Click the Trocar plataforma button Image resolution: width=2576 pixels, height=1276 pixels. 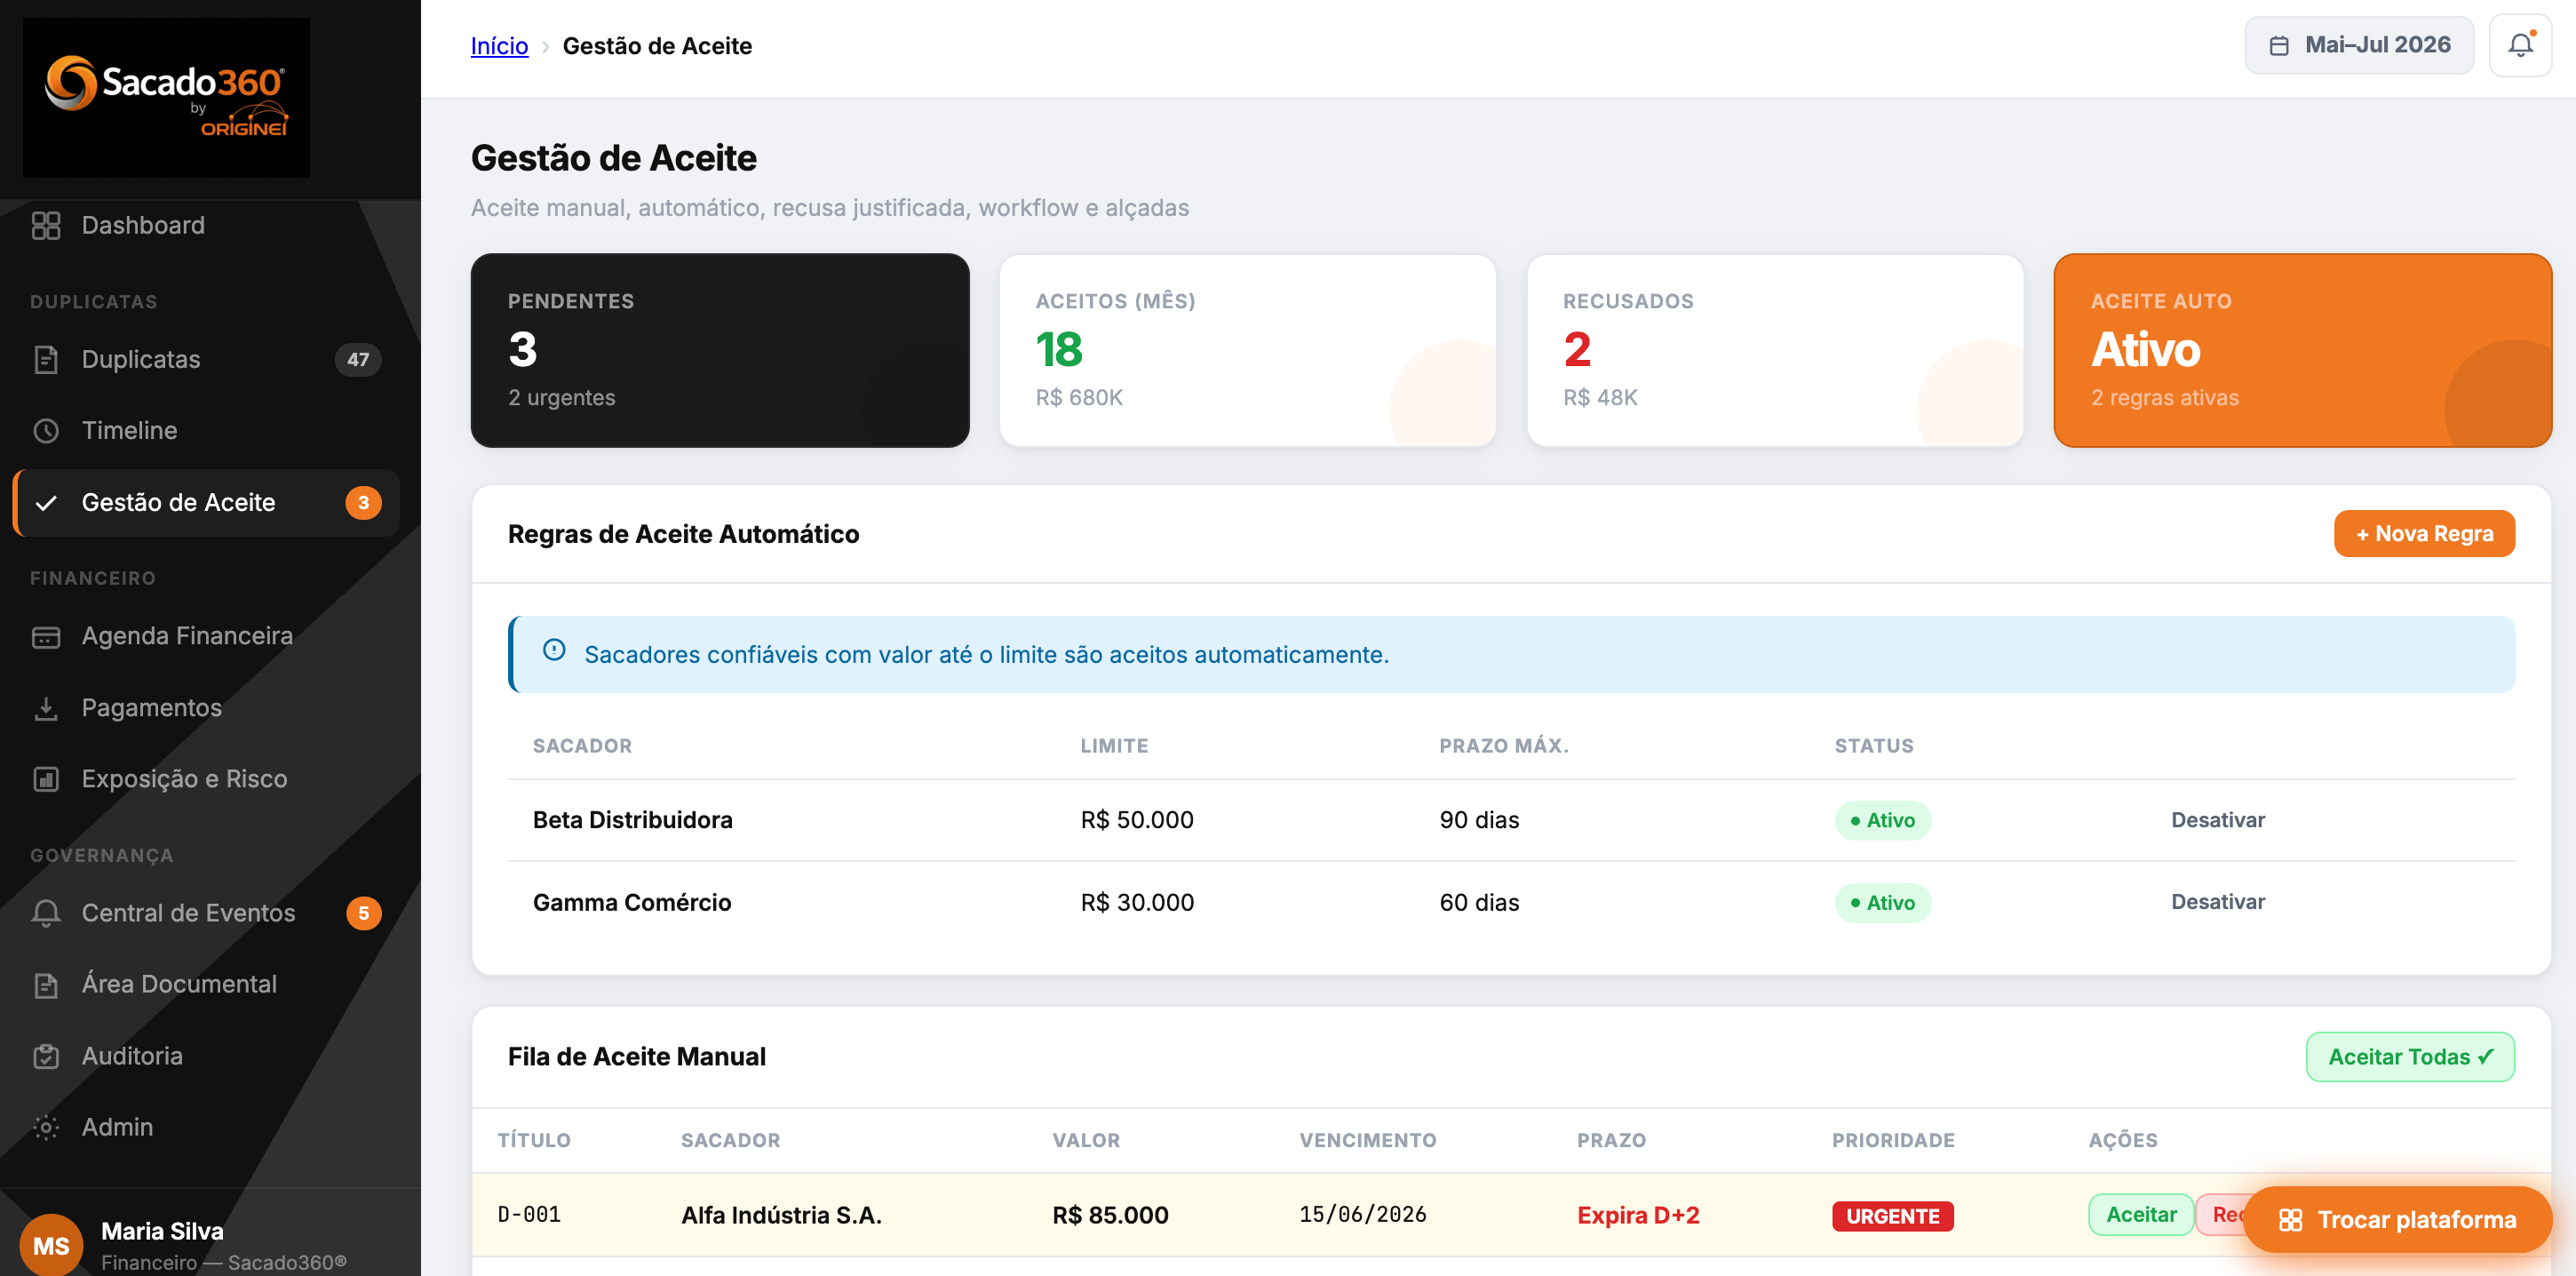point(2397,1220)
